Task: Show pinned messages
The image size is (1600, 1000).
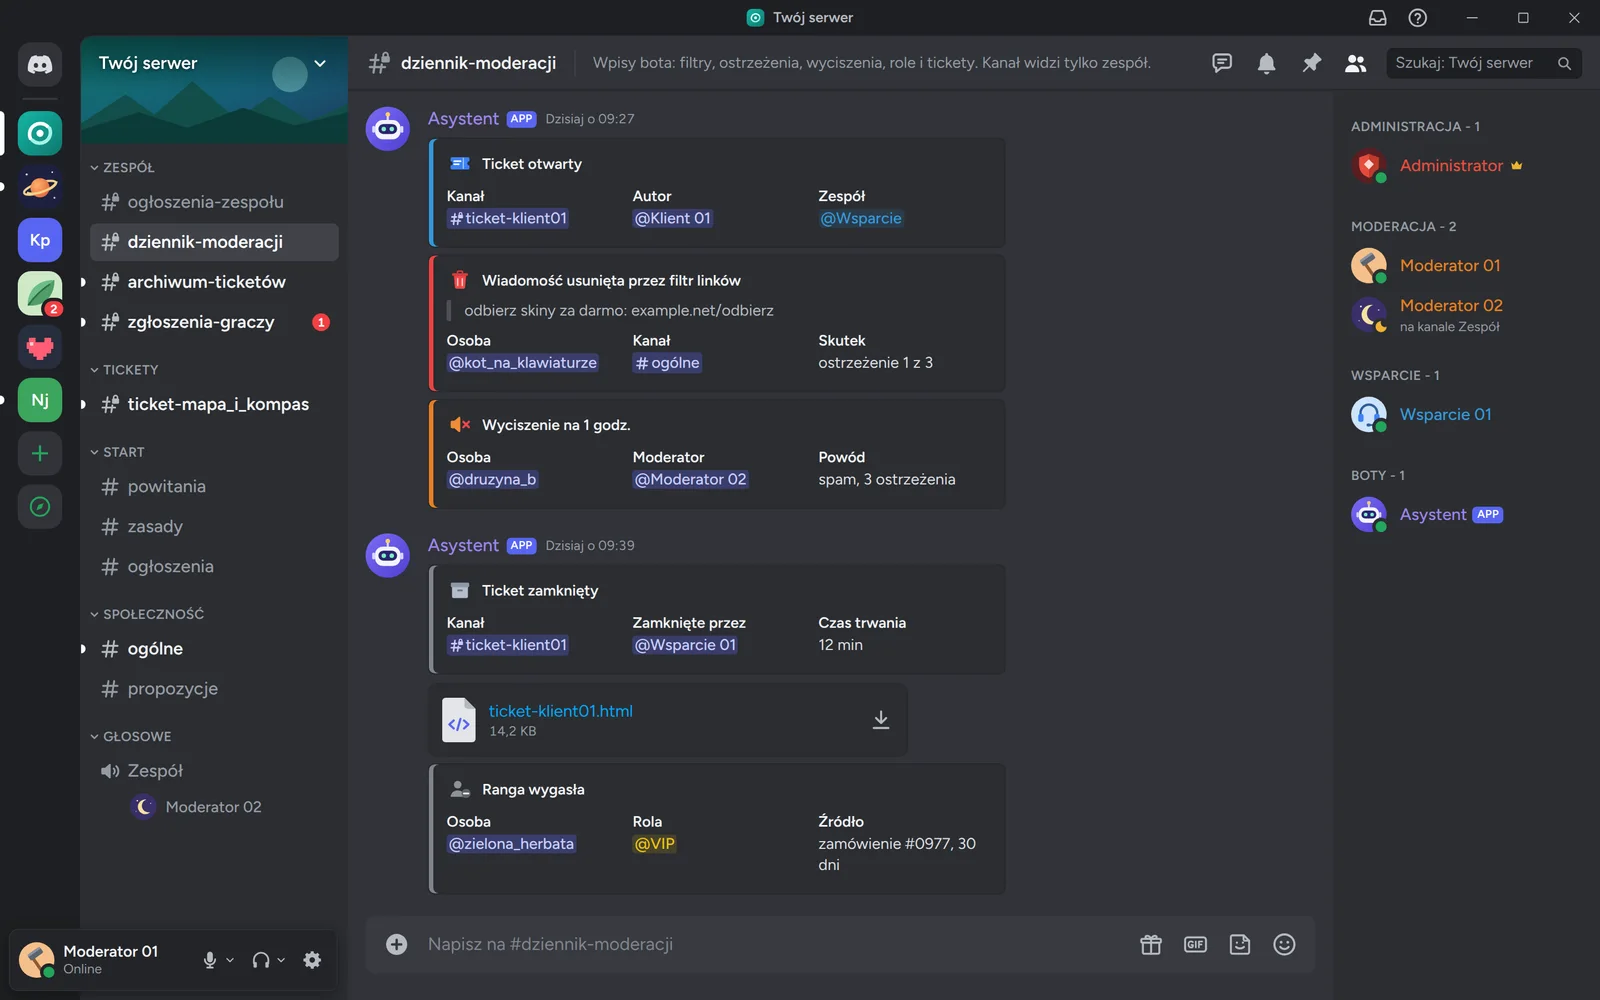Action: pos(1311,63)
